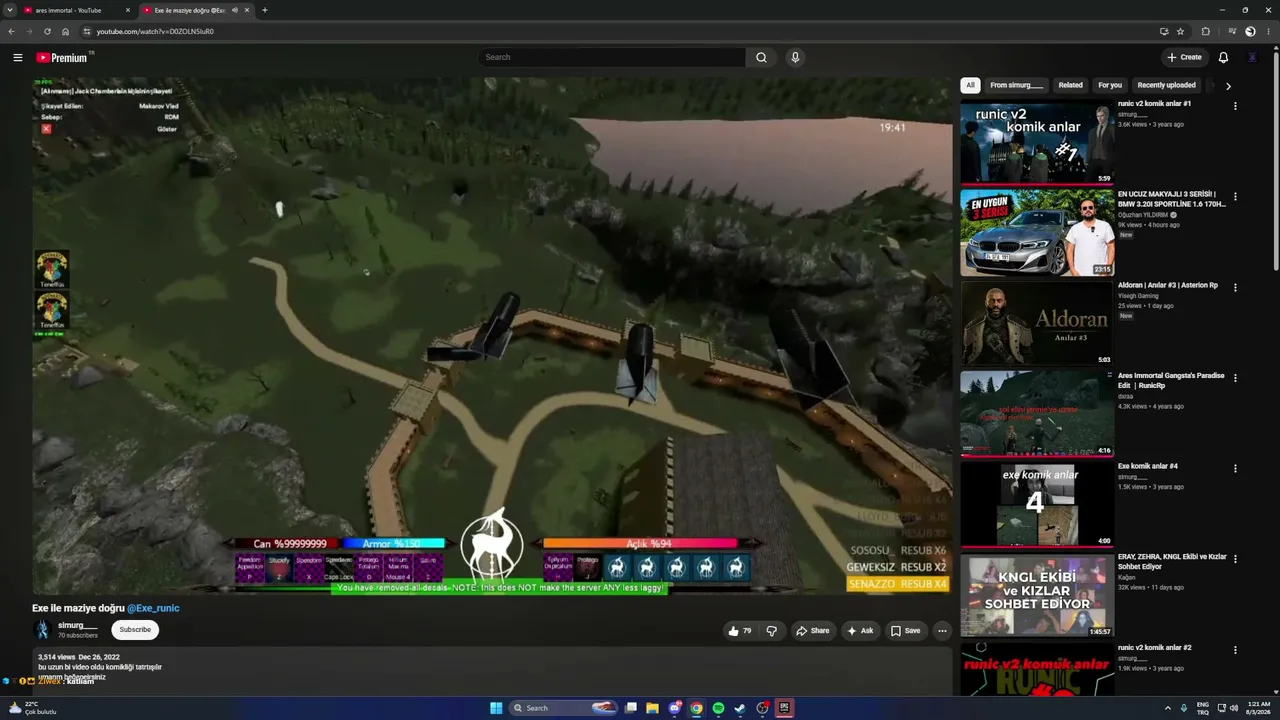
Task: Focus the browser address bar URL
Action: [x=155, y=31]
